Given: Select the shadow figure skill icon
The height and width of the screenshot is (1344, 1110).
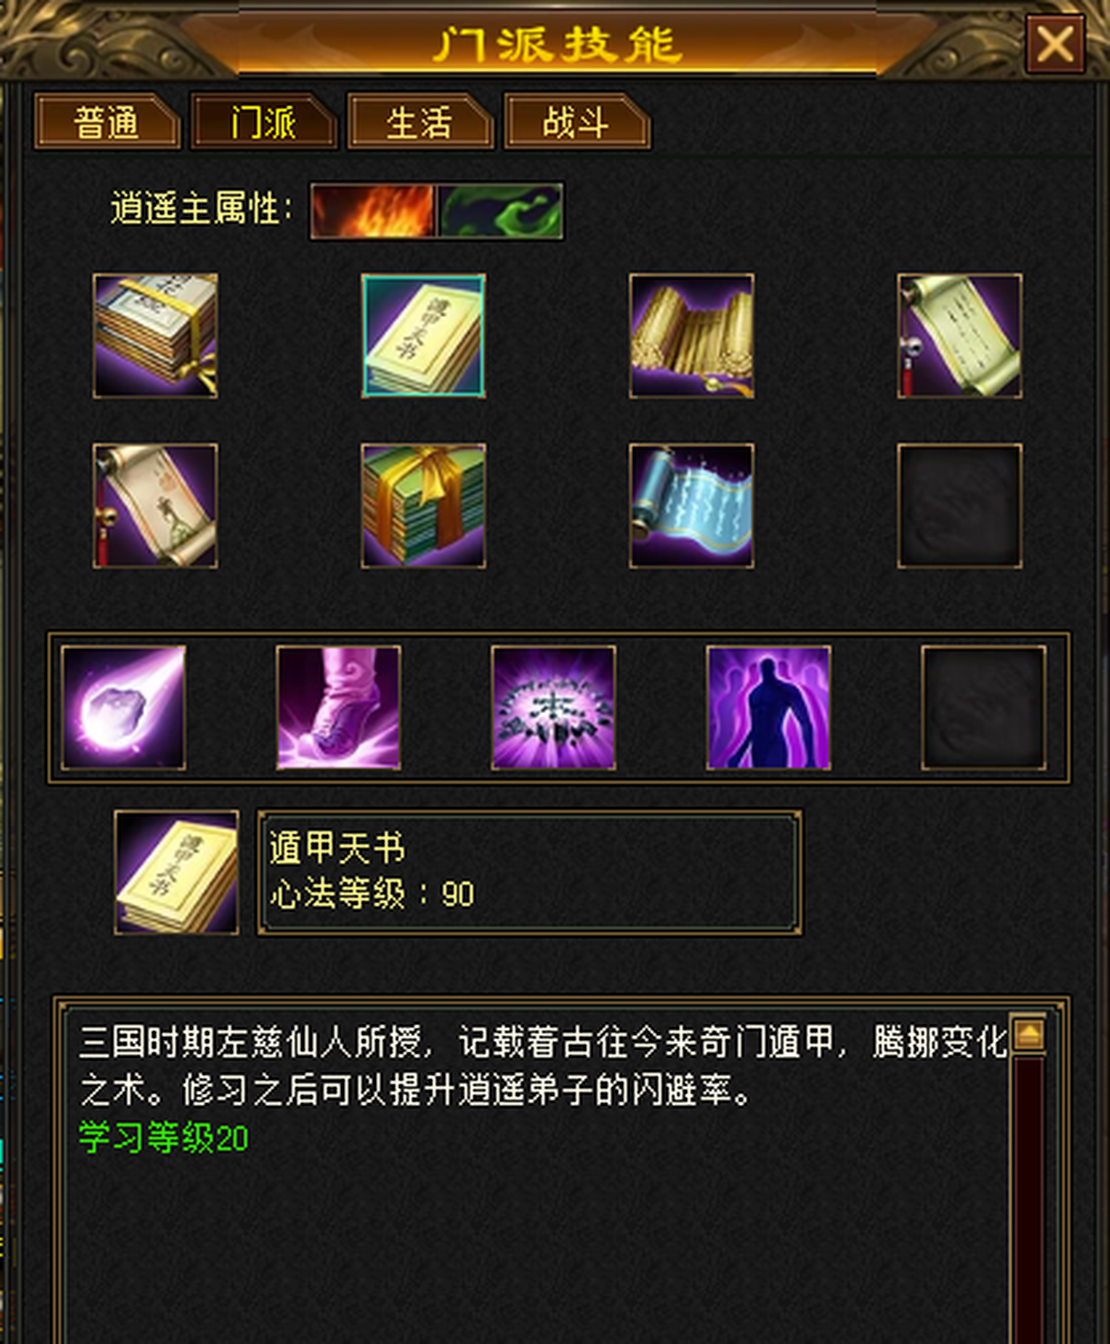Looking at the screenshot, I should click(x=768, y=708).
